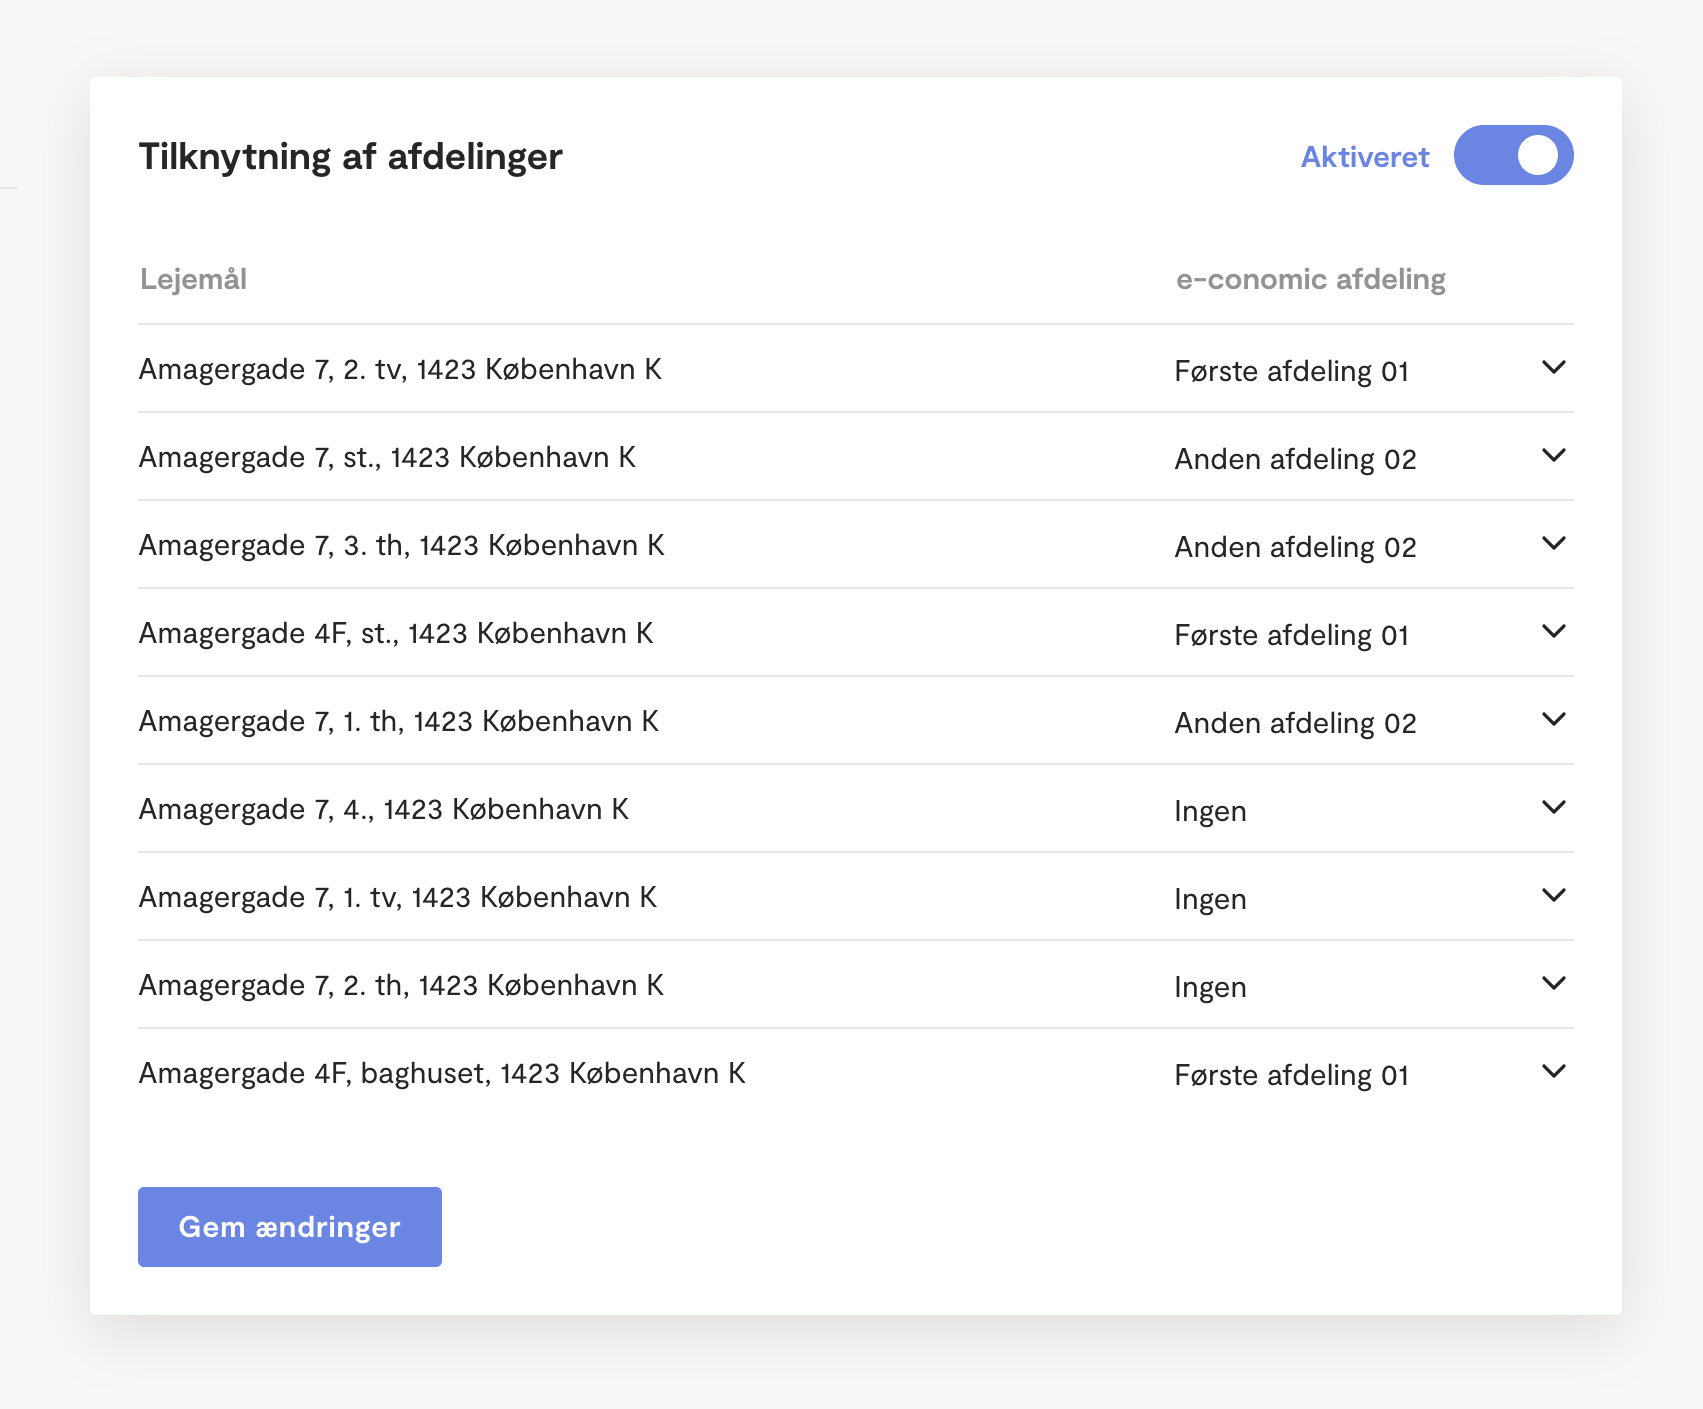Expand chevron for Amagergade 4F, st.
Screen dimensions: 1703x1409
click(x=1553, y=632)
